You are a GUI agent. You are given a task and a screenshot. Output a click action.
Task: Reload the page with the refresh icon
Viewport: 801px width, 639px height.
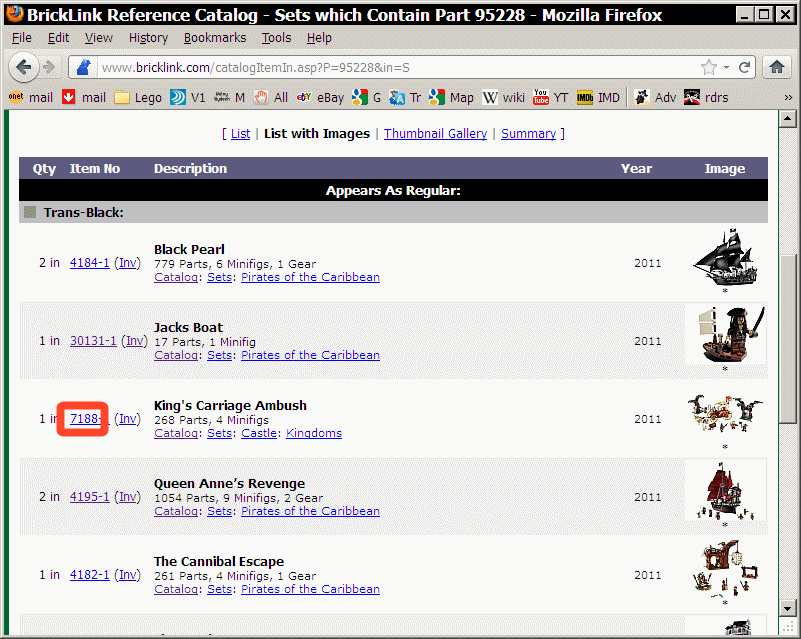[x=744, y=67]
